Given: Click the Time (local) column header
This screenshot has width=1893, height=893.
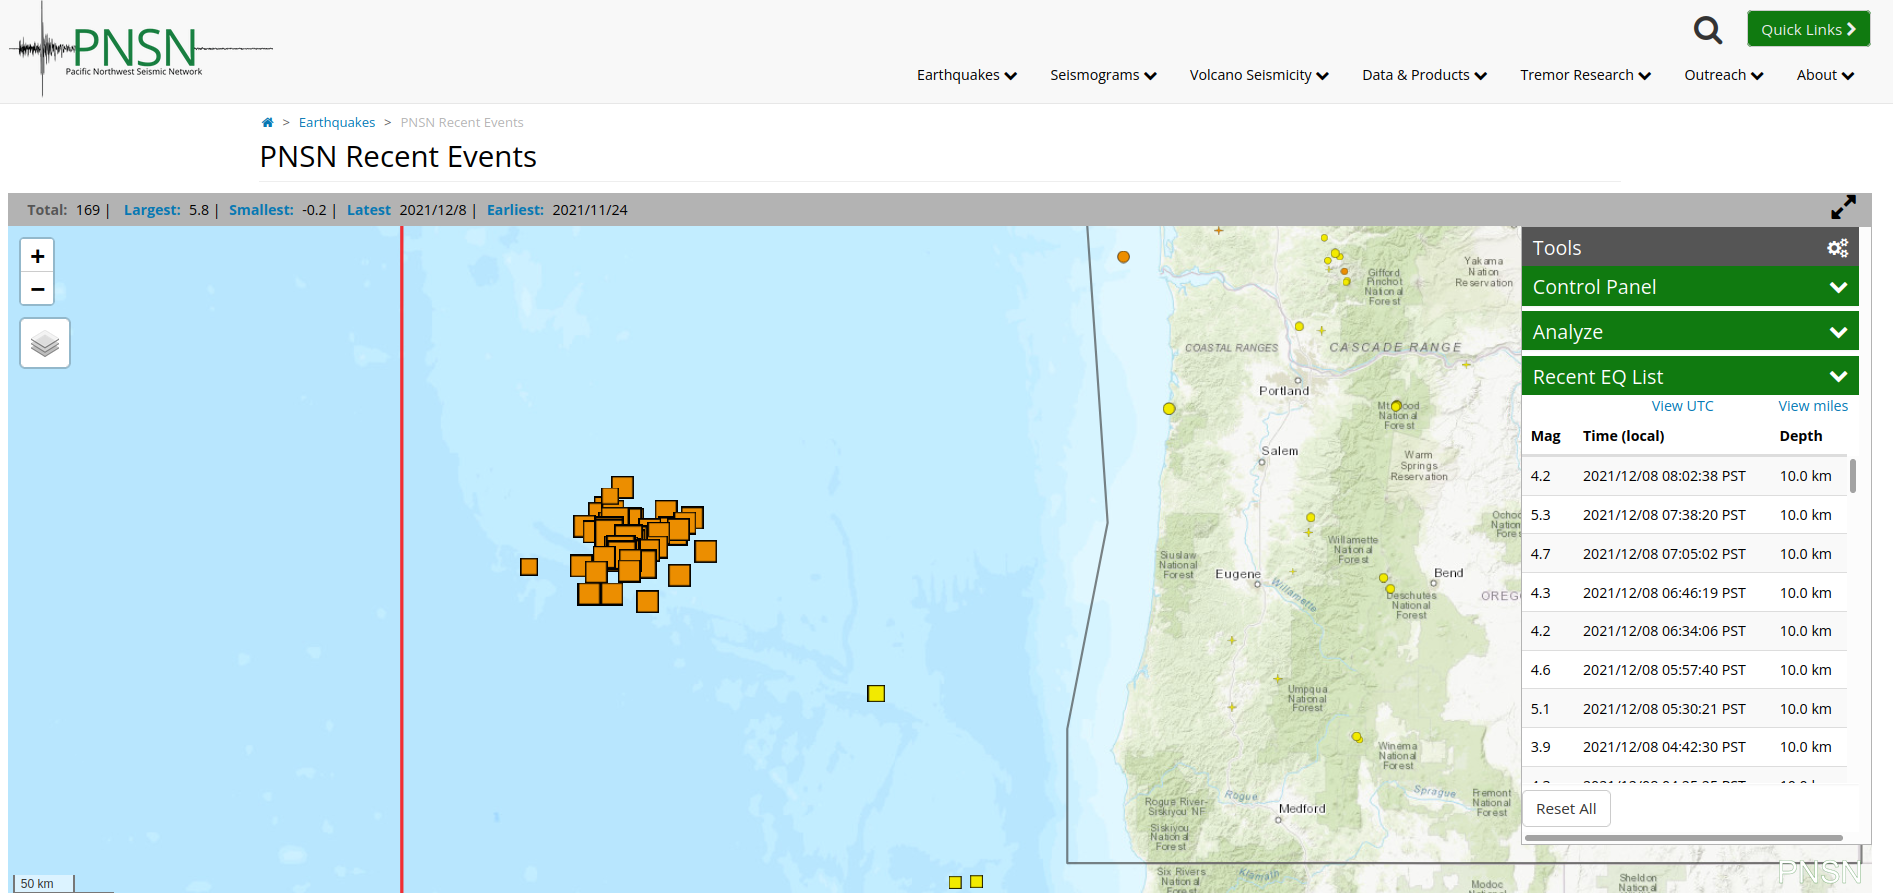Looking at the screenshot, I should pos(1623,436).
